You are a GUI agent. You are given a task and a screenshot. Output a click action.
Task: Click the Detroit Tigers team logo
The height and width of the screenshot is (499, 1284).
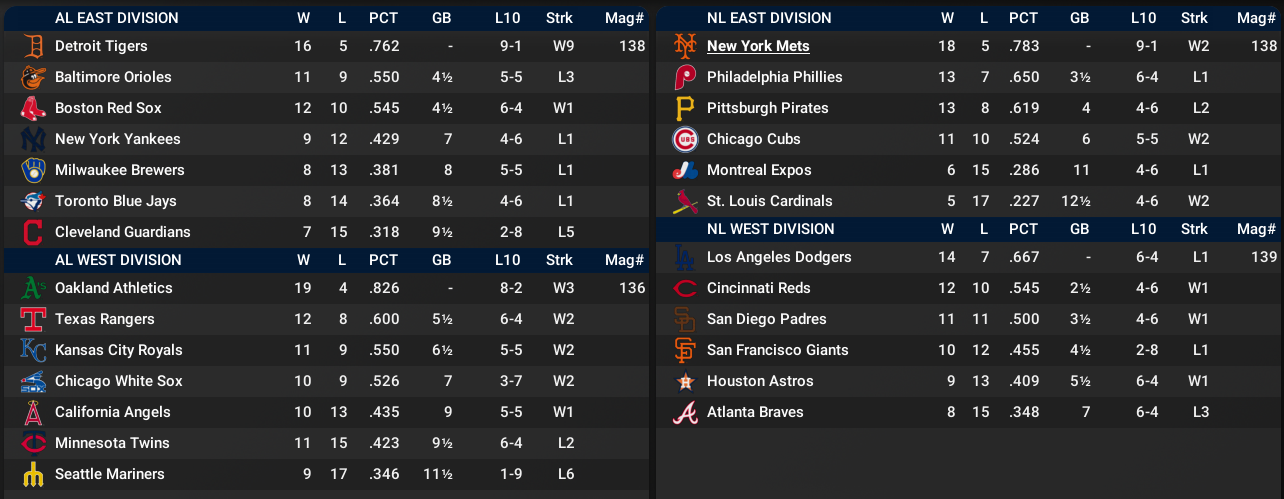(x=33, y=46)
